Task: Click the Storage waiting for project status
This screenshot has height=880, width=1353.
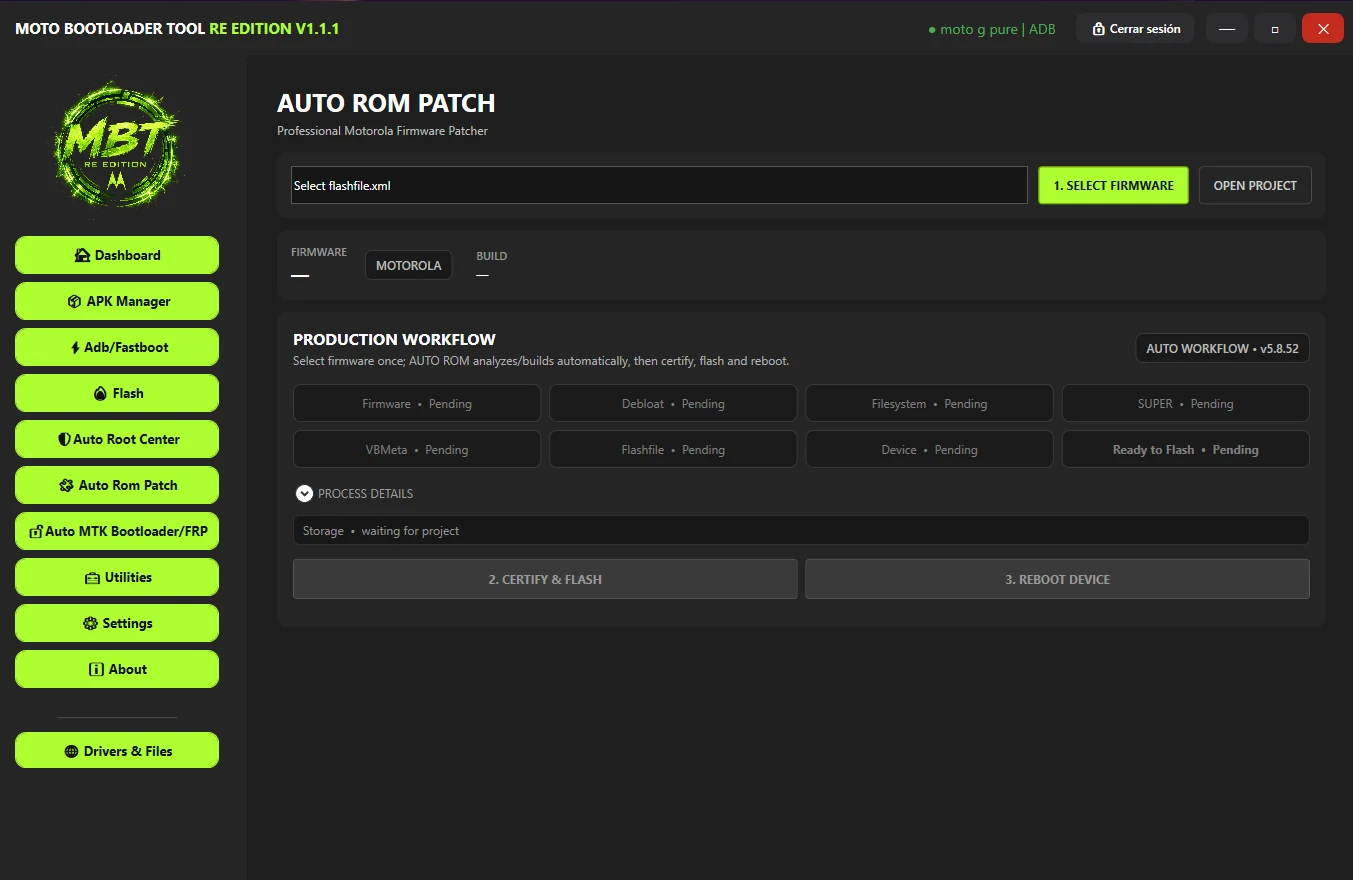Action: pos(801,530)
